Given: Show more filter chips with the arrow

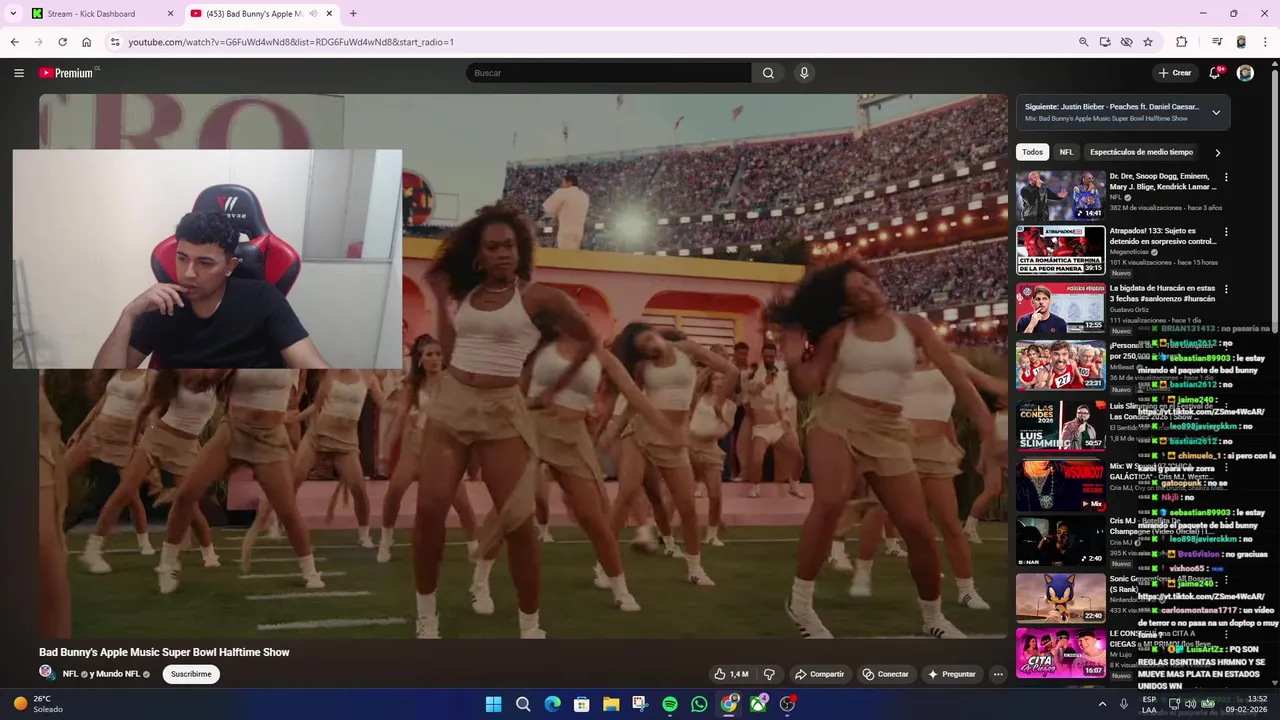Looking at the screenshot, I should [x=1217, y=153].
